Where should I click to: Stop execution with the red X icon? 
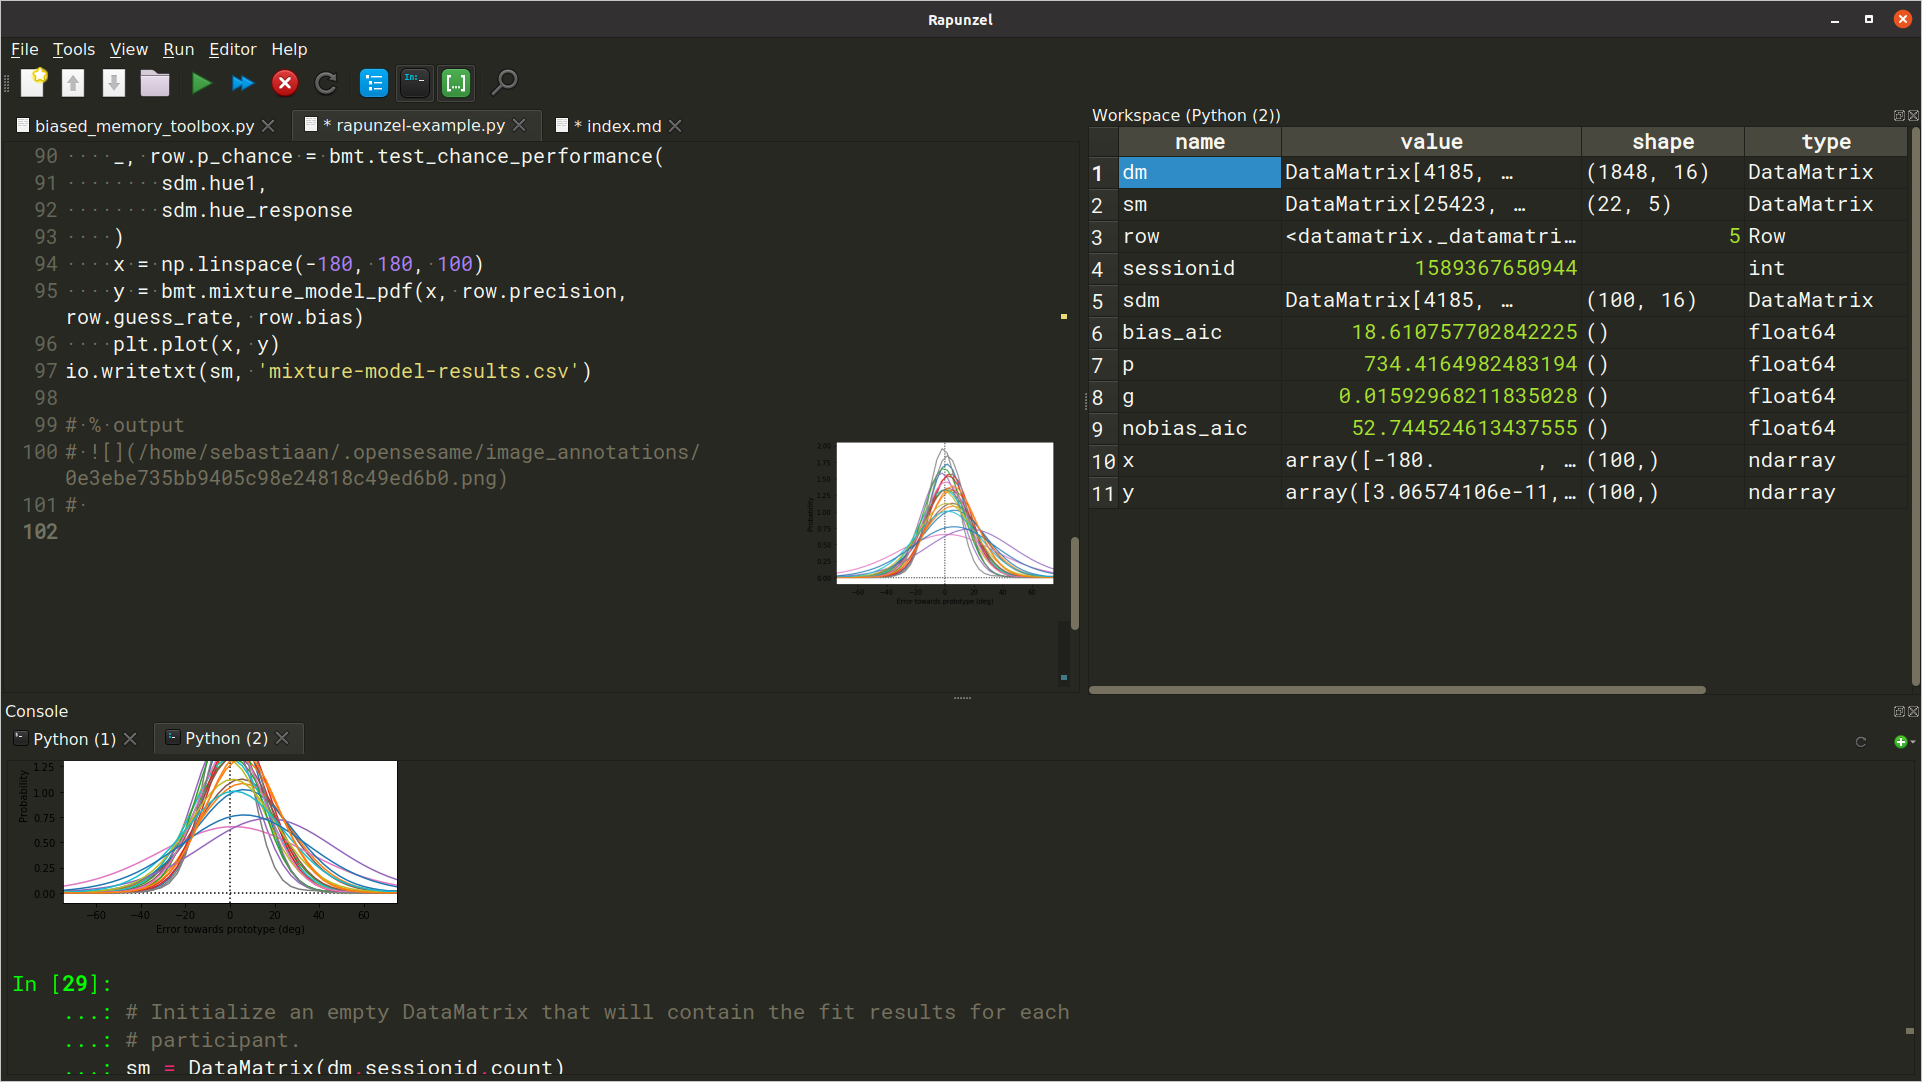(x=285, y=83)
